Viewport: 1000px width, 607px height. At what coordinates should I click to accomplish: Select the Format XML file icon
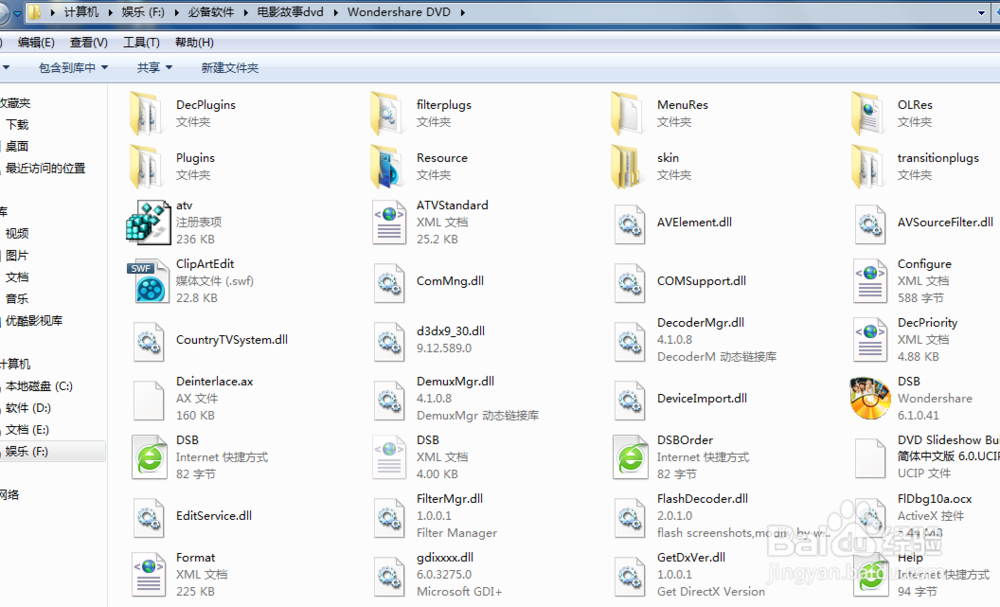[149, 574]
